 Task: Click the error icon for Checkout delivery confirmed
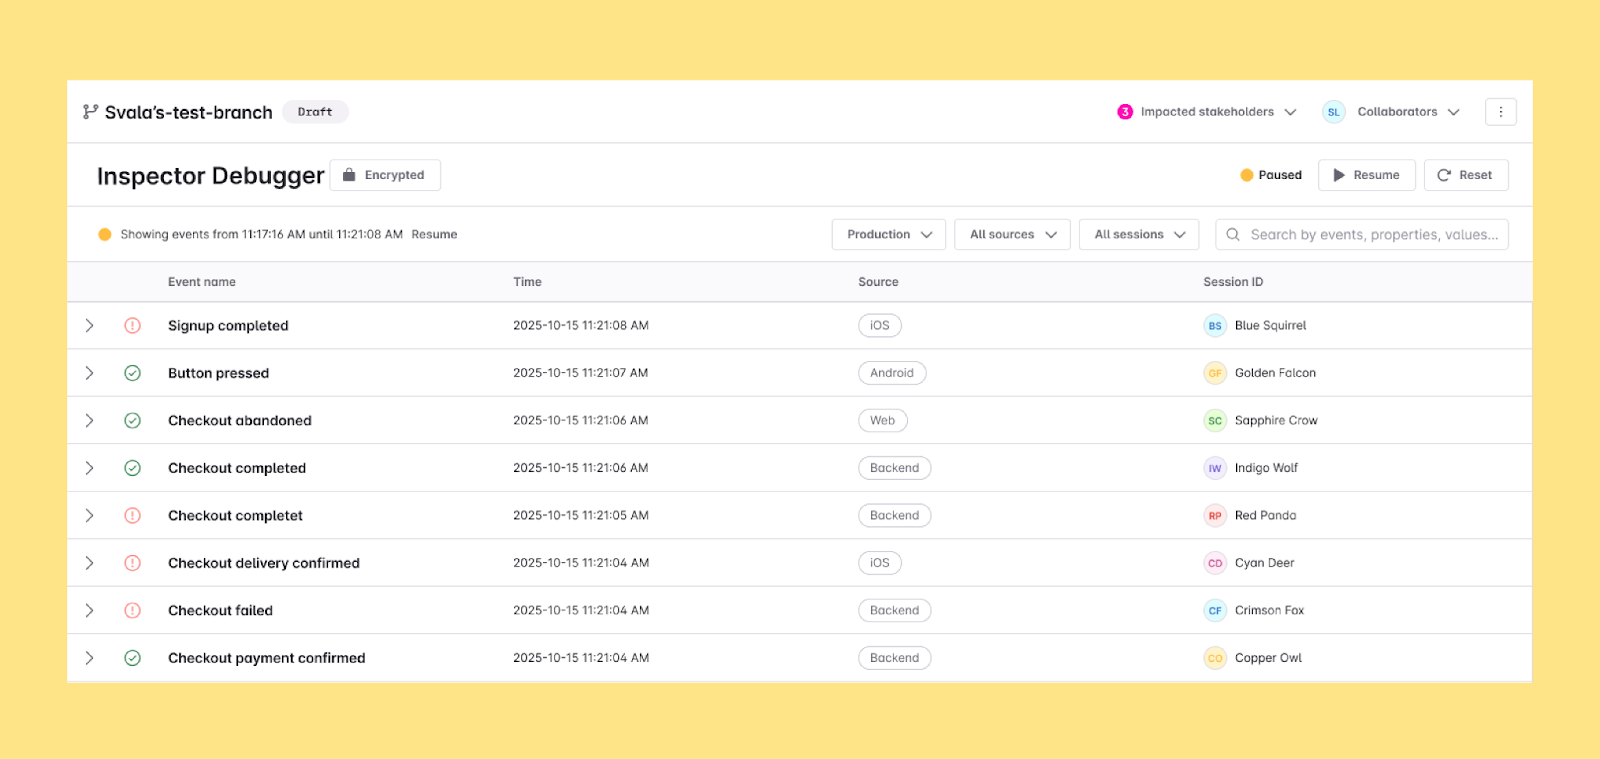point(132,563)
